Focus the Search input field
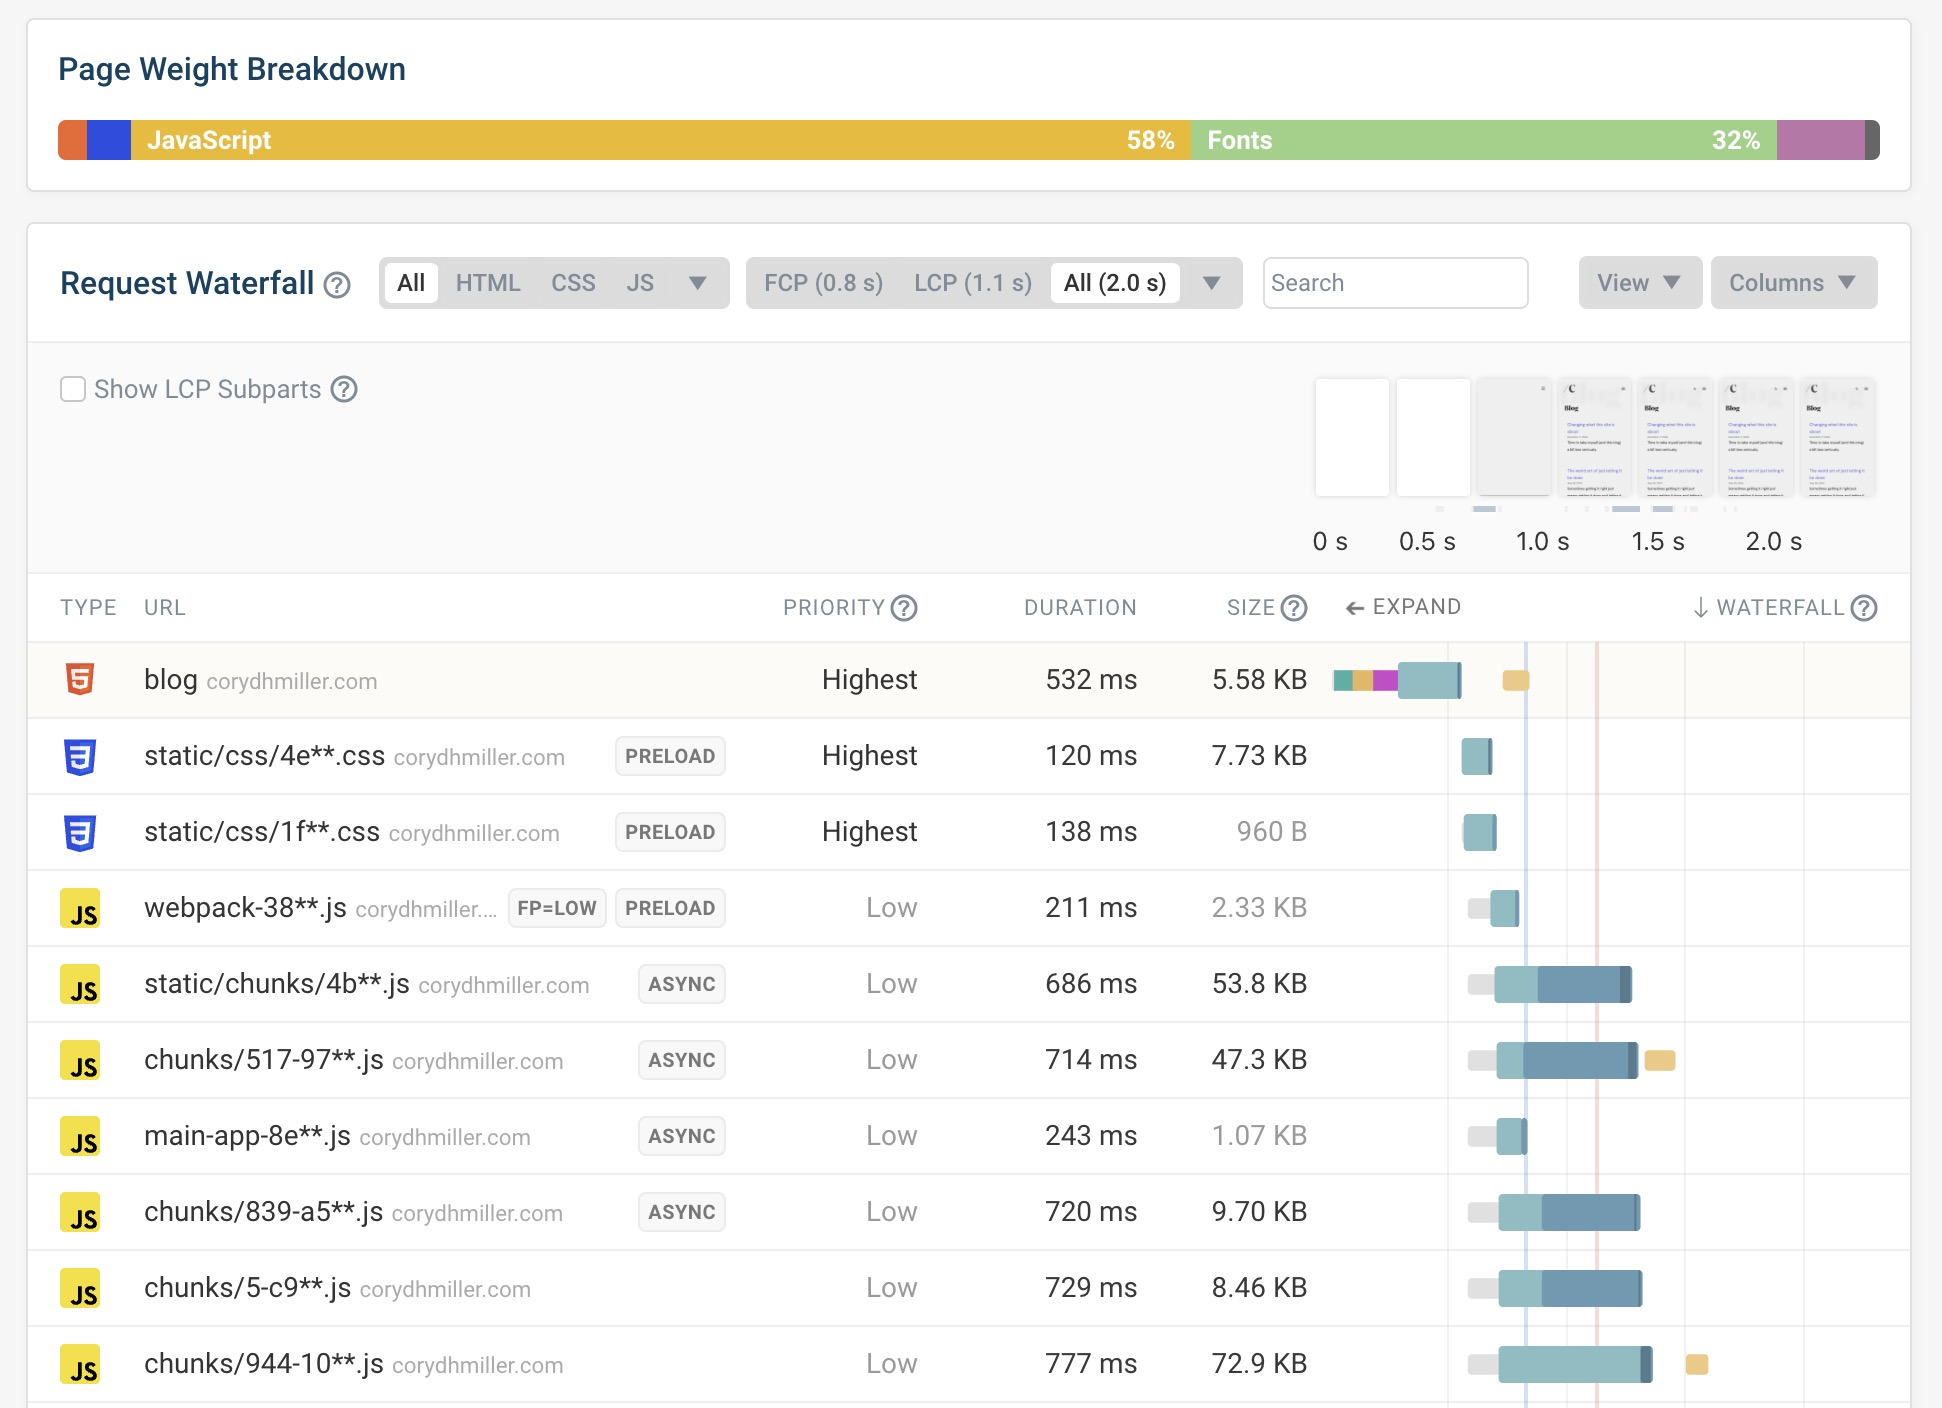 click(x=1395, y=283)
